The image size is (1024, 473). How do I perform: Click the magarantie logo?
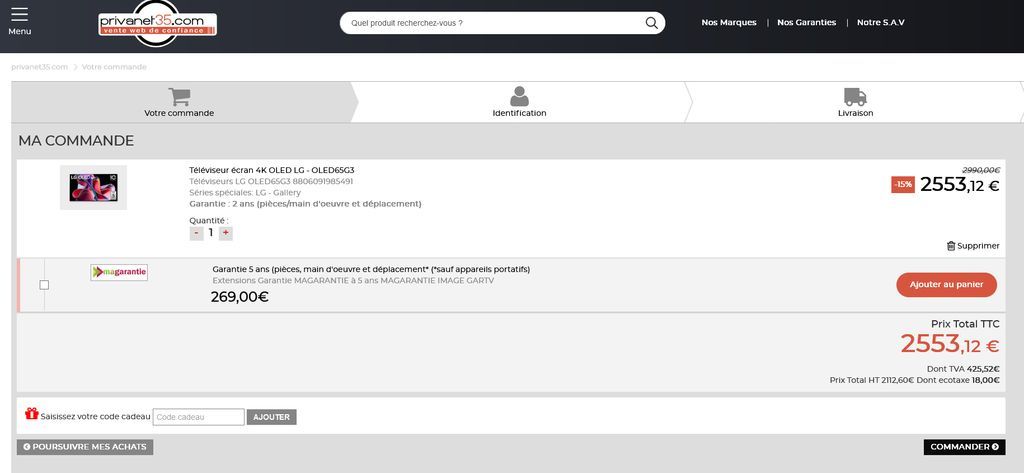pos(119,272)
